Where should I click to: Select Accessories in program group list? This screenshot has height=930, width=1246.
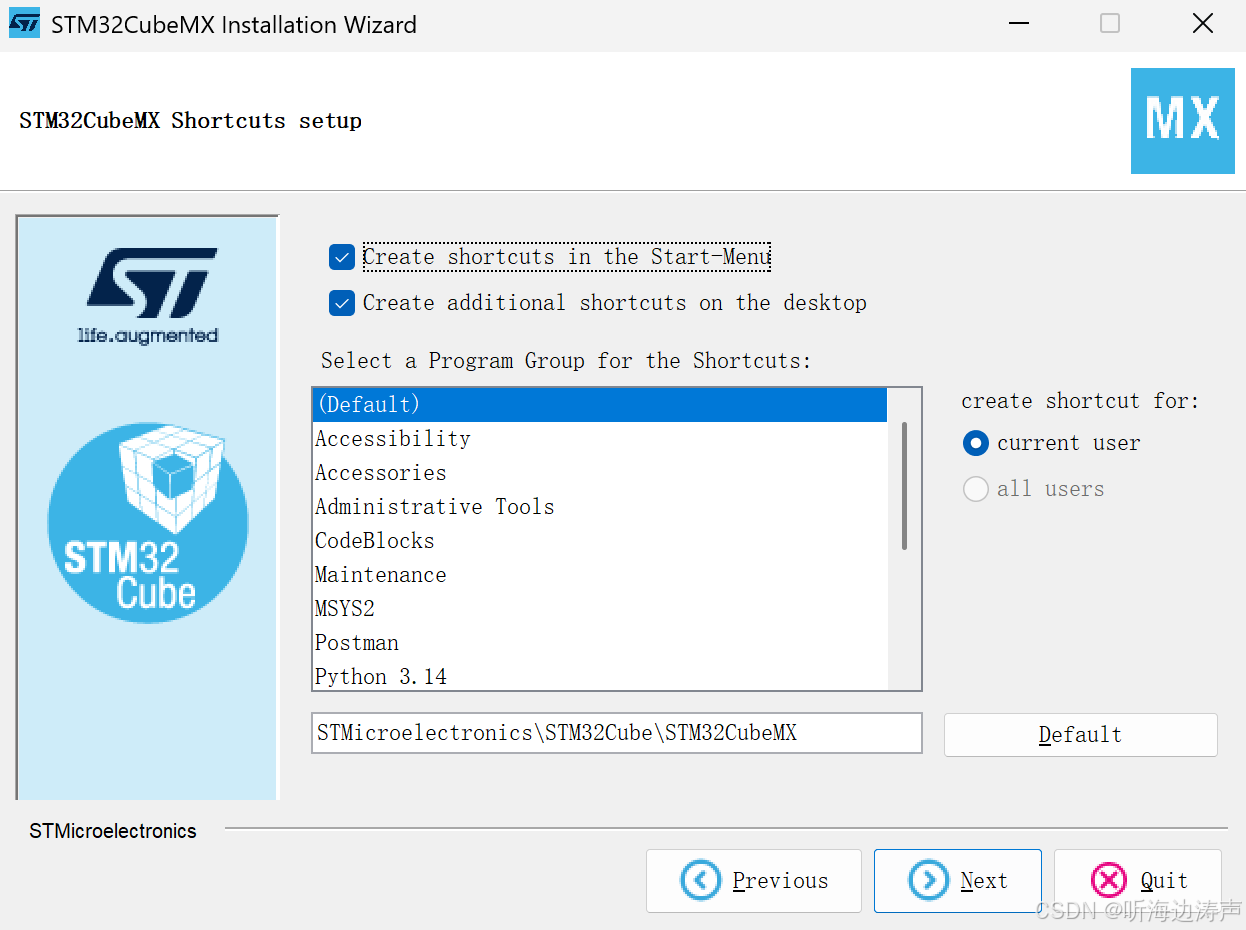(x=600, y=473)
